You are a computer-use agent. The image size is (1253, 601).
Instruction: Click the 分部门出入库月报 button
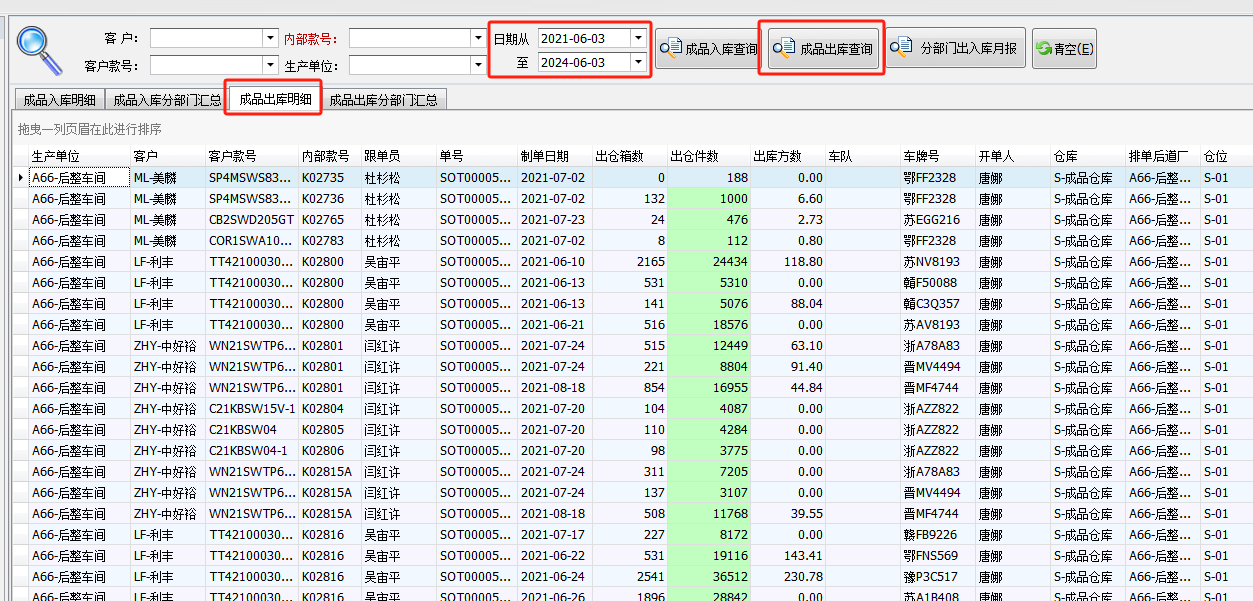[x=955, y=48]
